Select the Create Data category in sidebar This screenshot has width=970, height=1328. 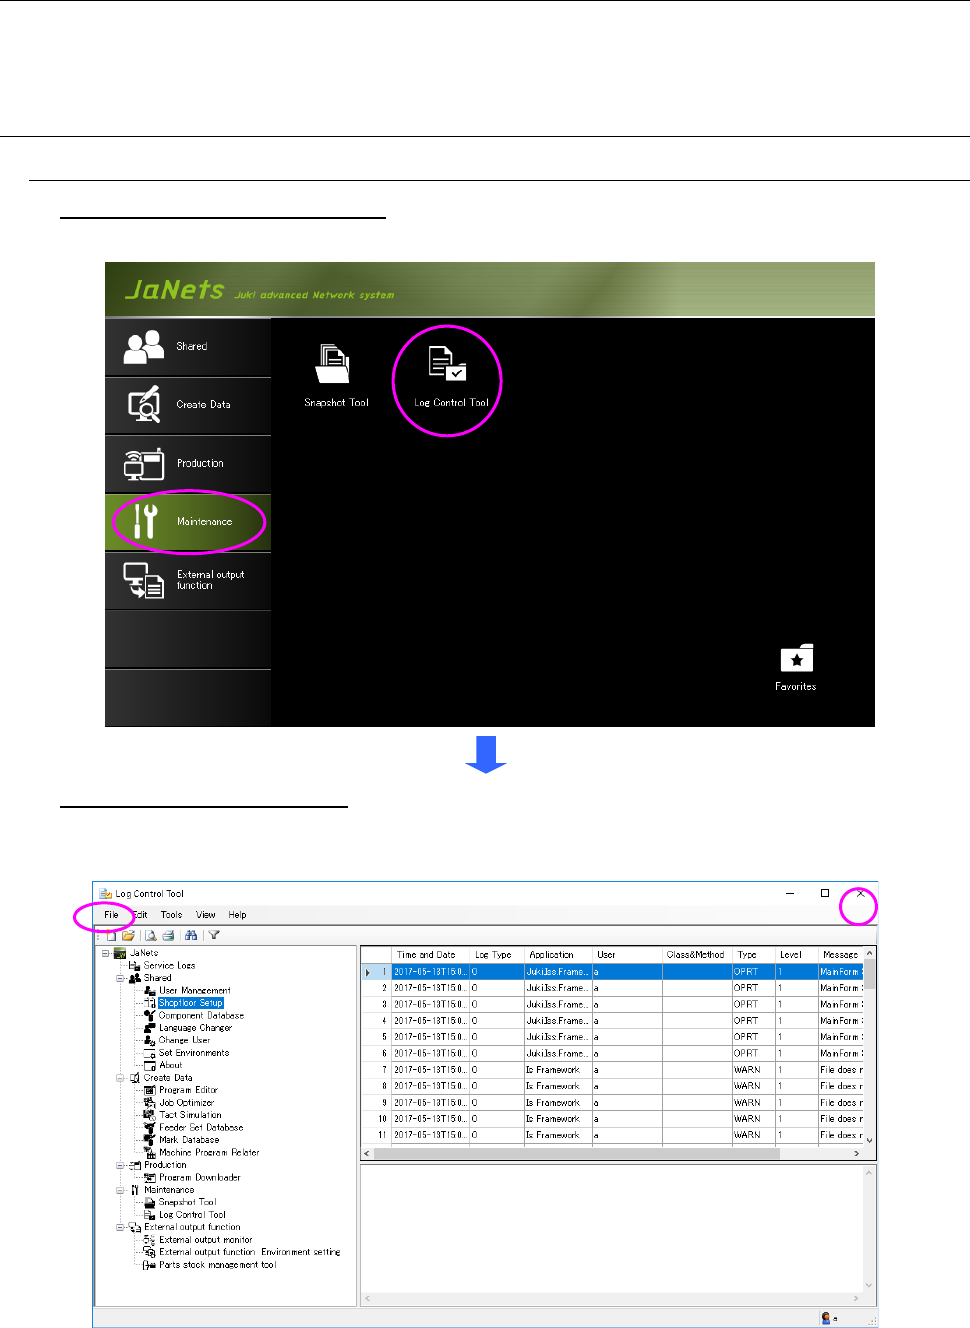[188, 405]
